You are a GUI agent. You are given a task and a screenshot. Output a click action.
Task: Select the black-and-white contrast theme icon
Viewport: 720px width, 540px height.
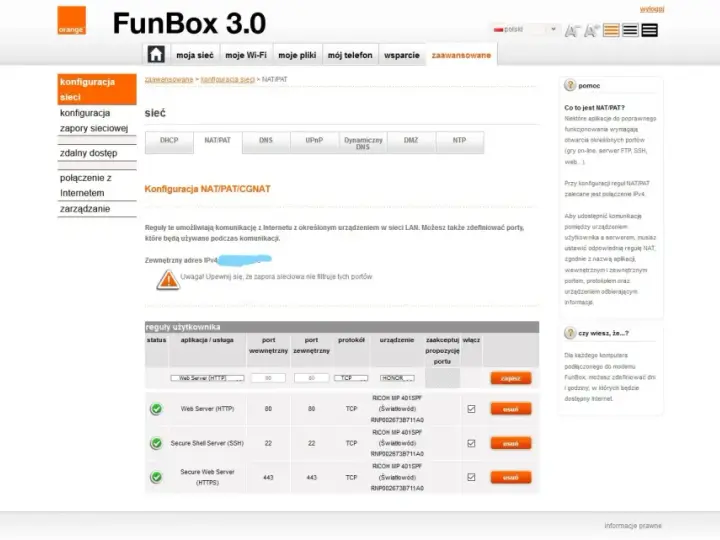[x=630, y=30]
